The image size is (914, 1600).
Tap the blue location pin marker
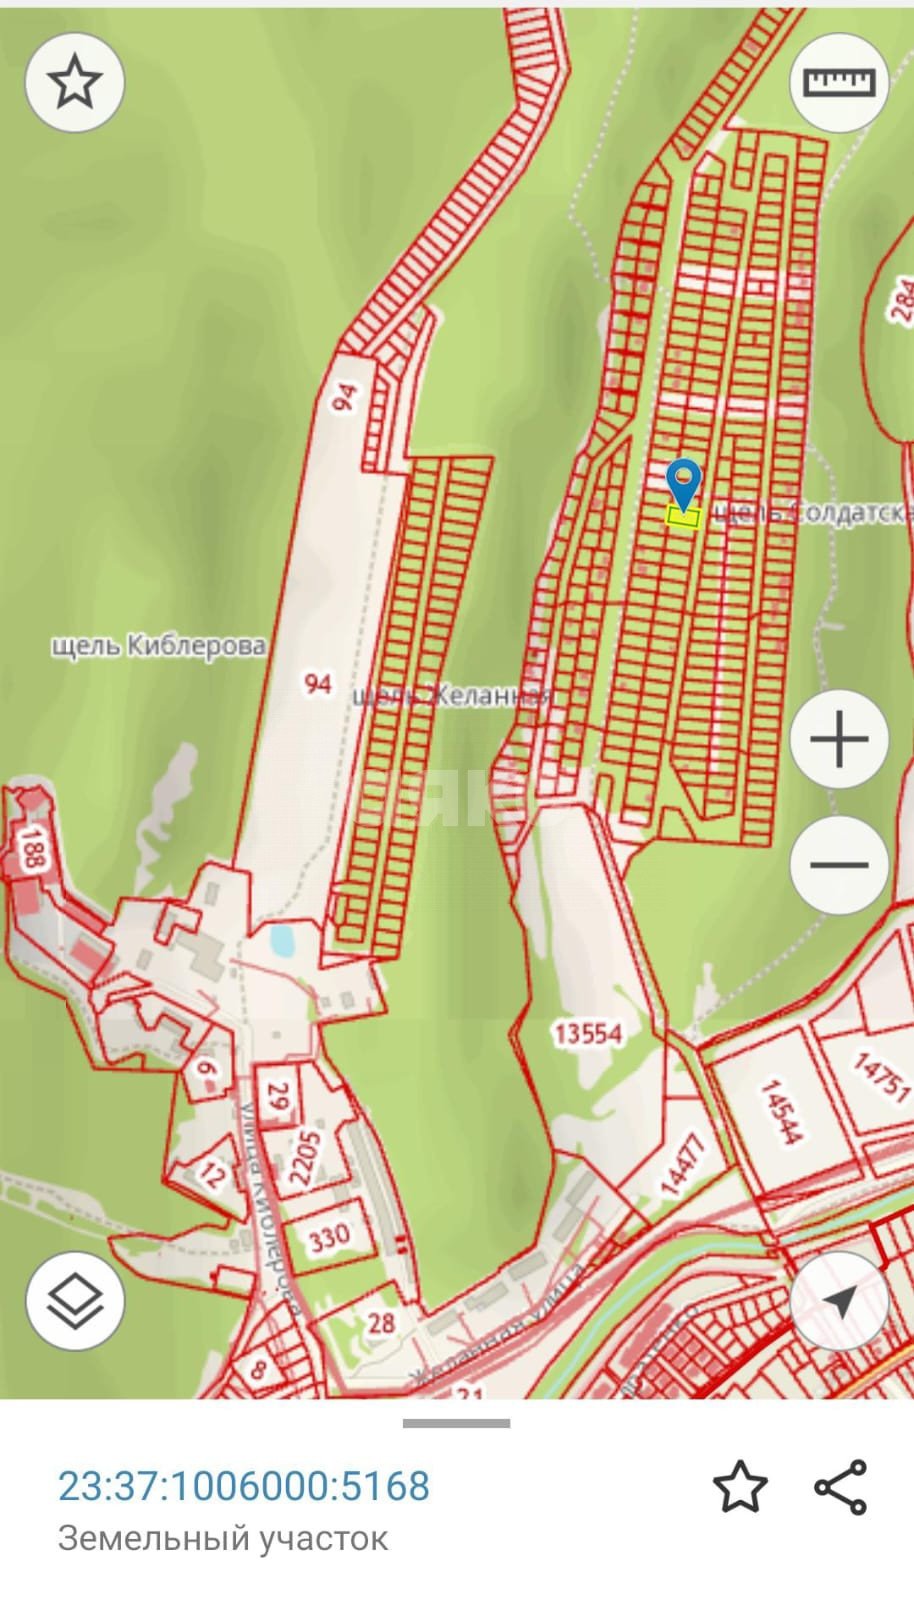pos(684,485)
